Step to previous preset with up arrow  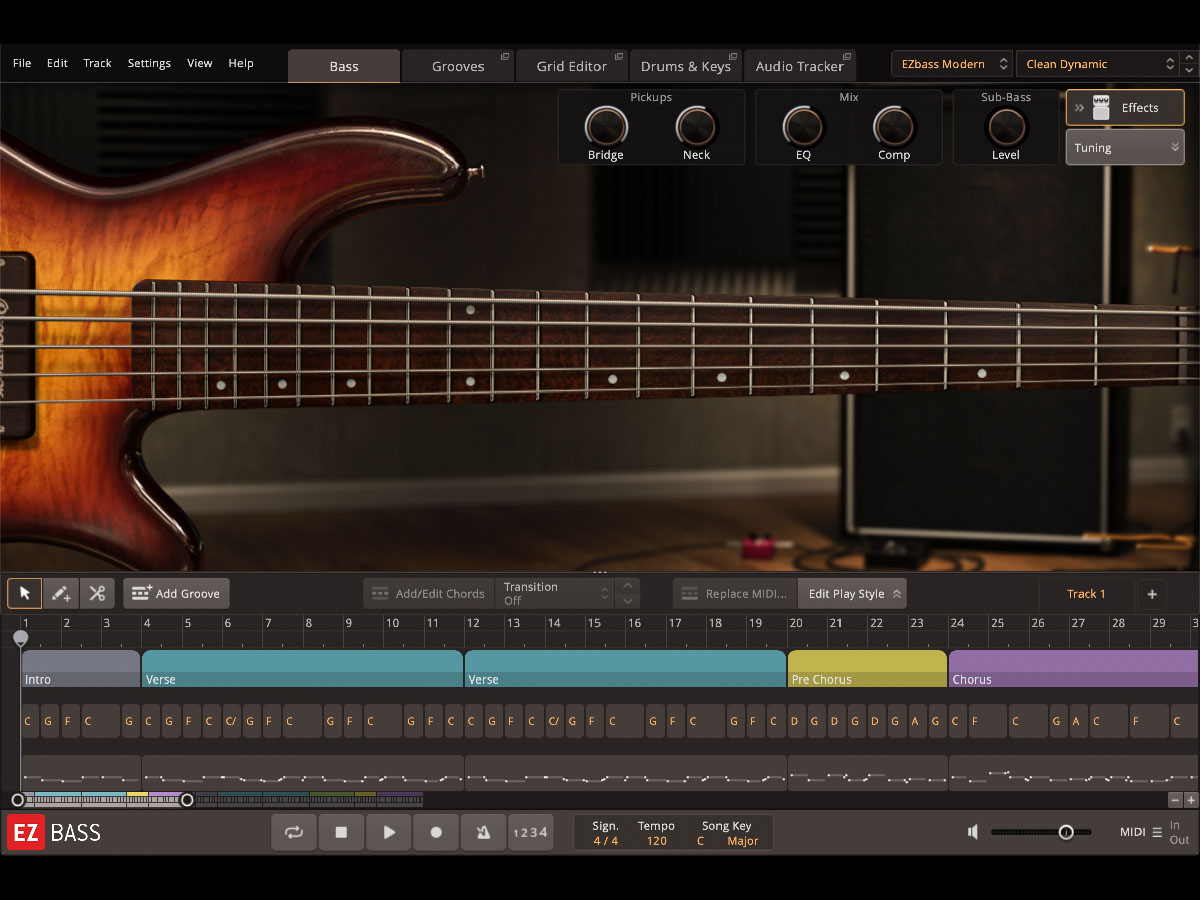tap(1189, 58)
